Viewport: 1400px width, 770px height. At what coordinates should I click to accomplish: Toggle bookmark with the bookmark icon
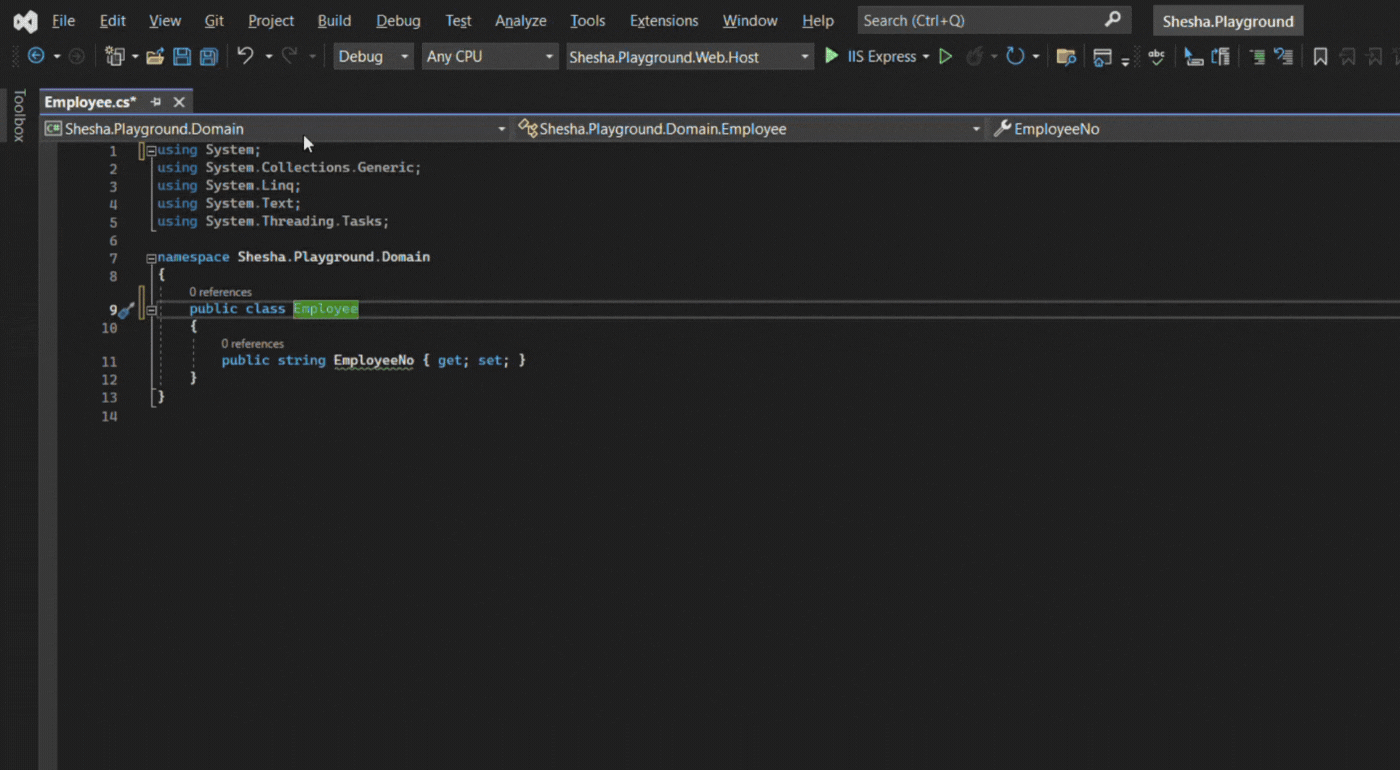(1320, 57)
